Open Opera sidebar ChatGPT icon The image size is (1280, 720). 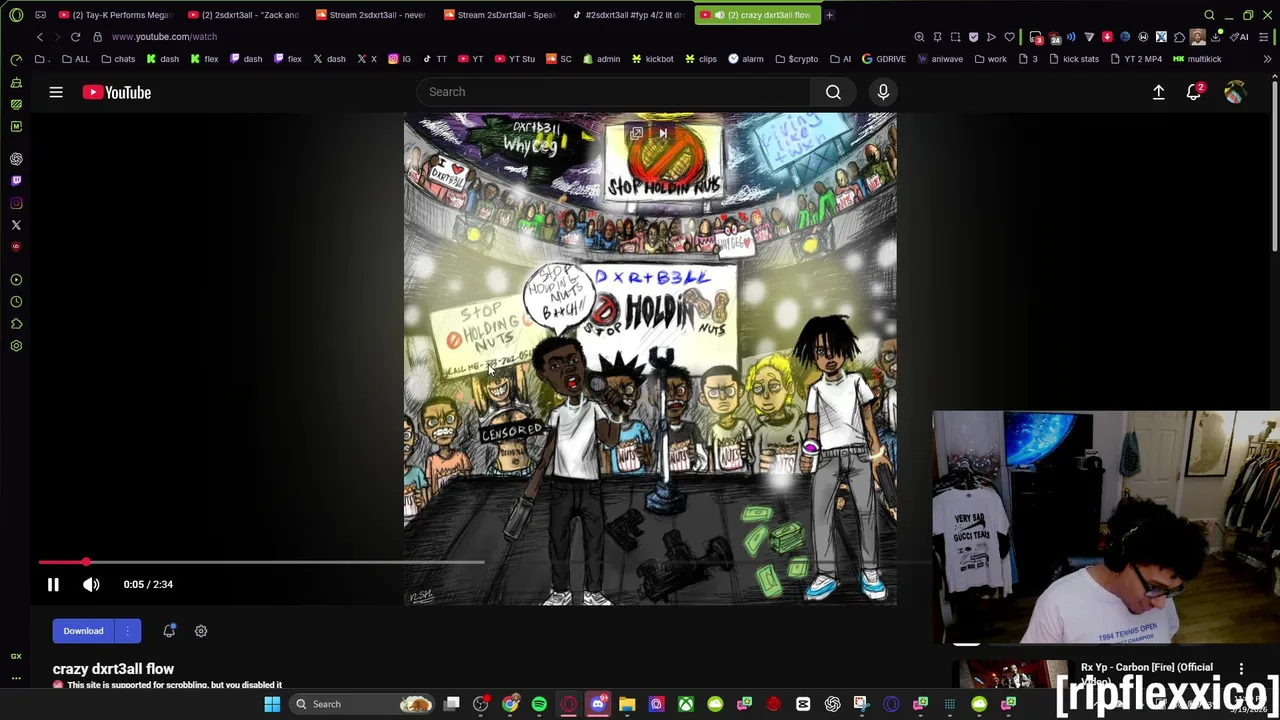[x=16, y=159]
